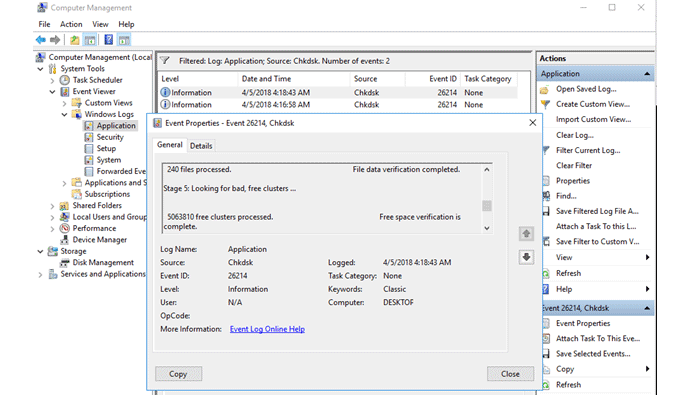Collapse the Event Viewer node
Image resolution: width=694 pixels, height=418 pixels.
(52, 92)
